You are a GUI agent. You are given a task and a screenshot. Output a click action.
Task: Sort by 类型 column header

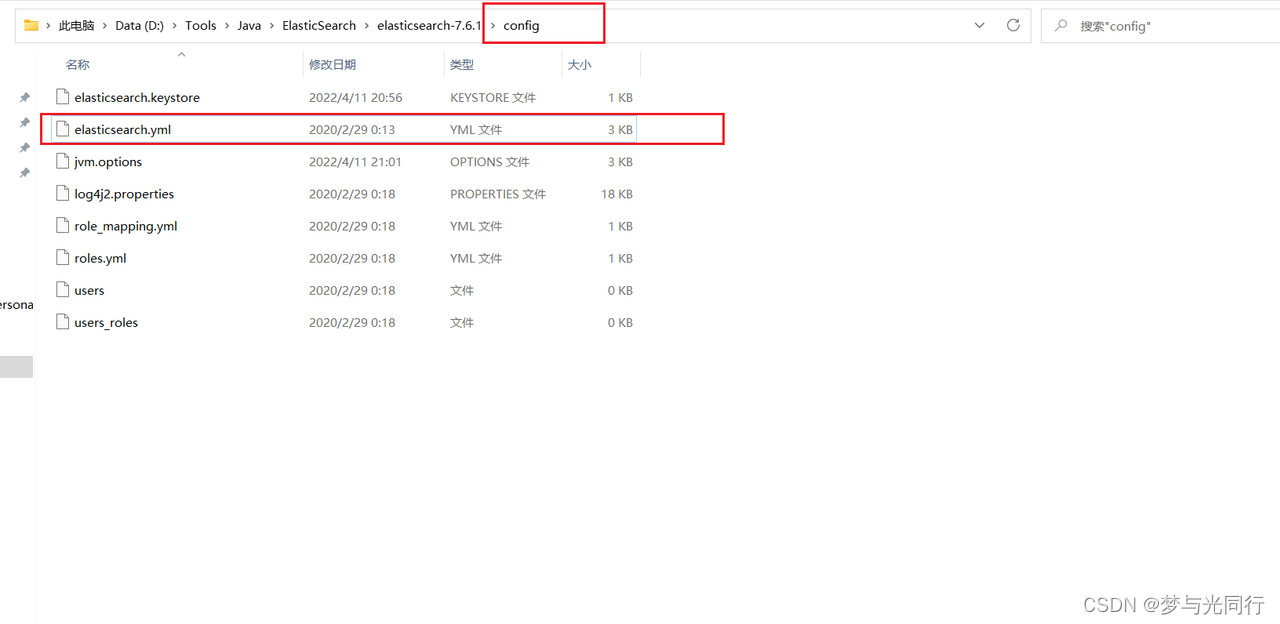[x=462, y=64]
